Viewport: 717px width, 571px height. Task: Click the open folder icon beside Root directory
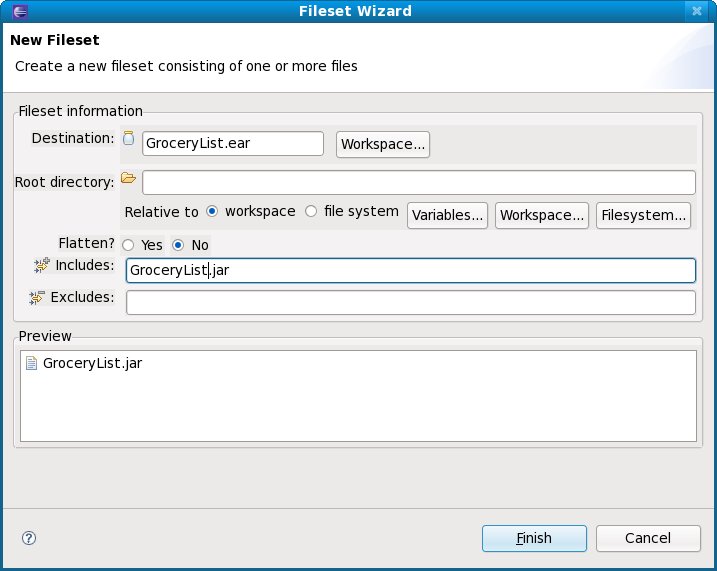tap(127, 179)
